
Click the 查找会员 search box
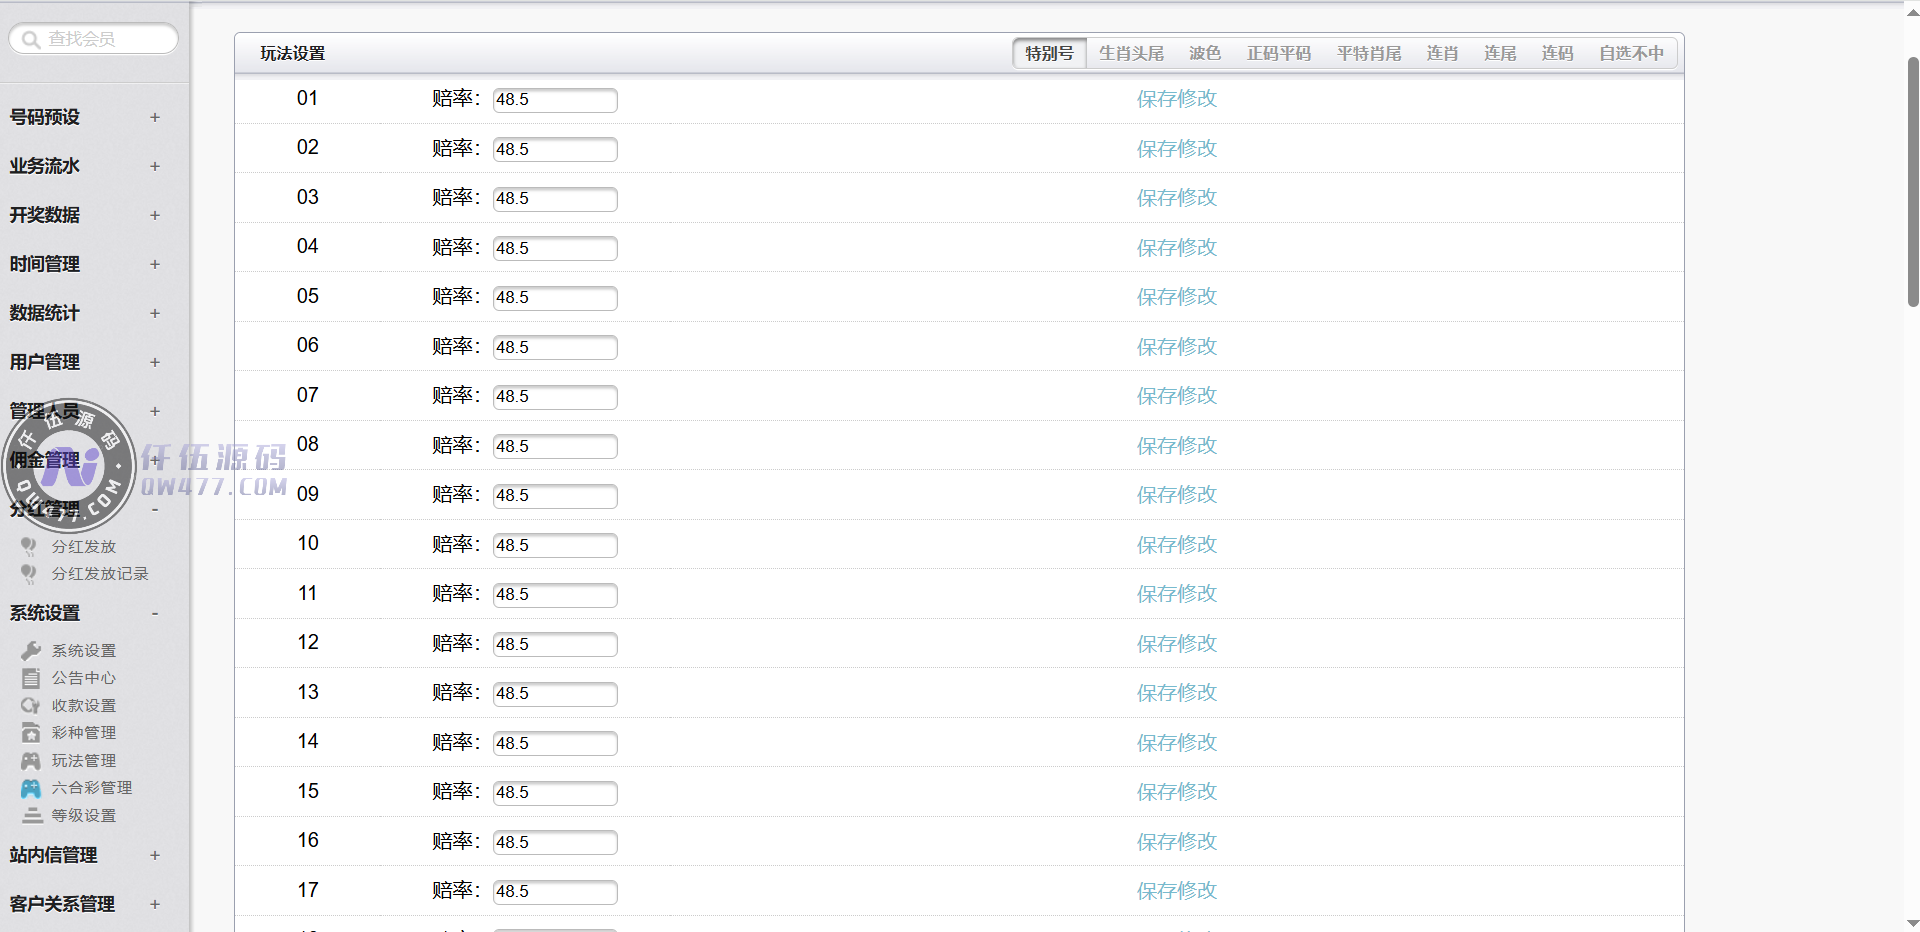coord(95,39)
